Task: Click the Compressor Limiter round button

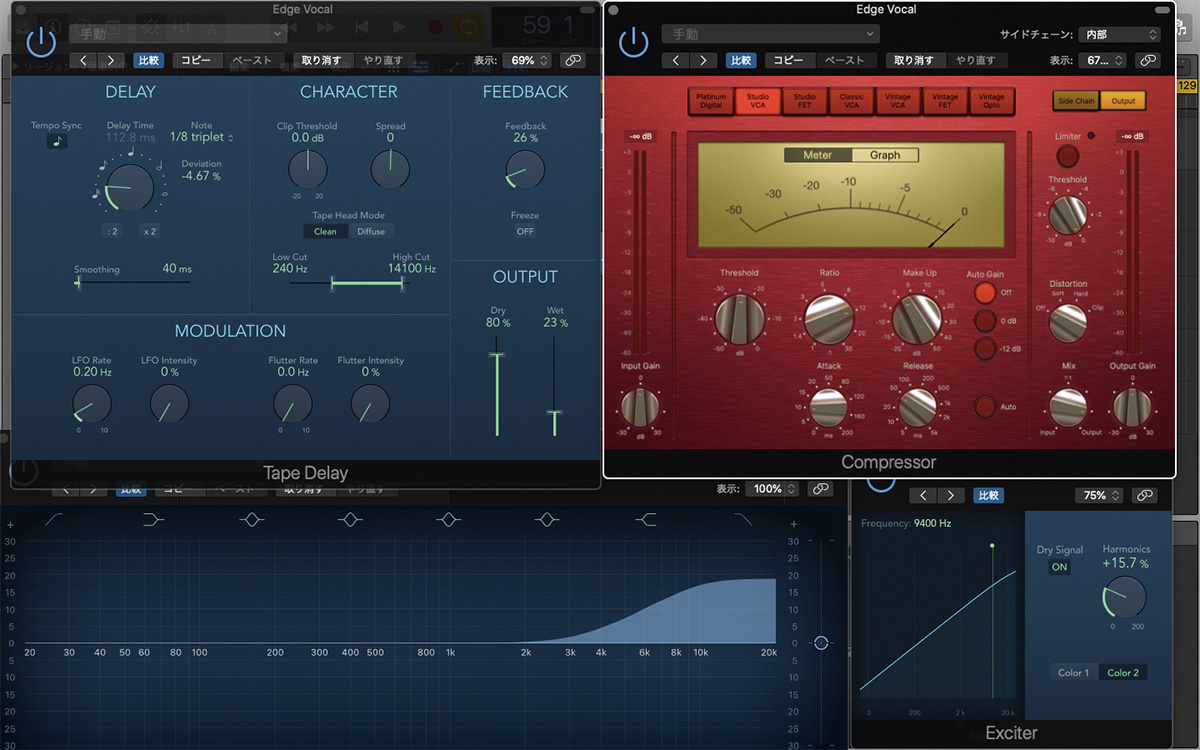Action: pos(1068,156)
